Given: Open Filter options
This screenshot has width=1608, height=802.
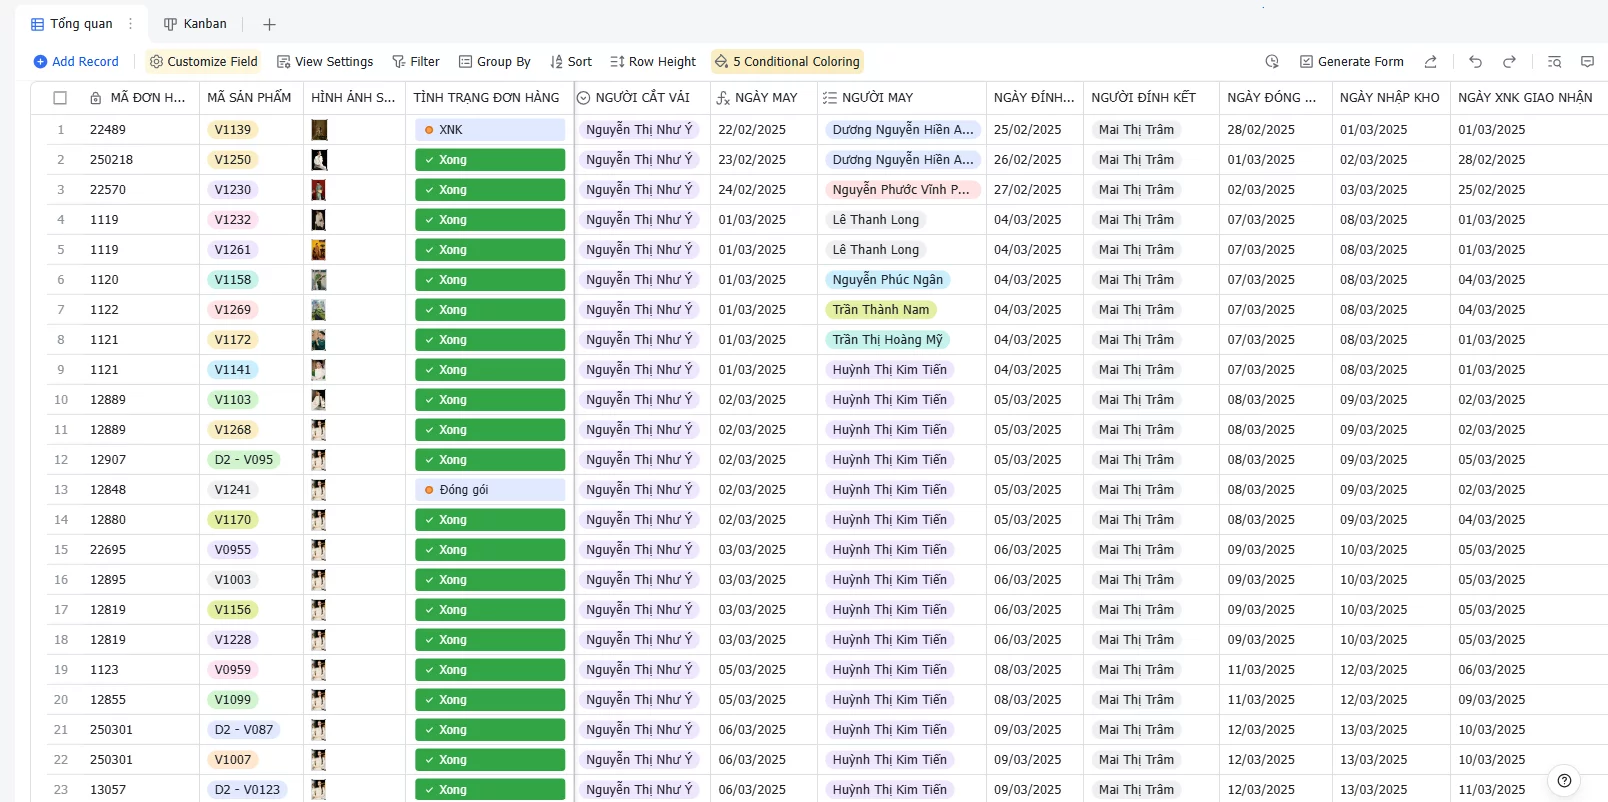Looking at the screenshot, I should [415, 62].
